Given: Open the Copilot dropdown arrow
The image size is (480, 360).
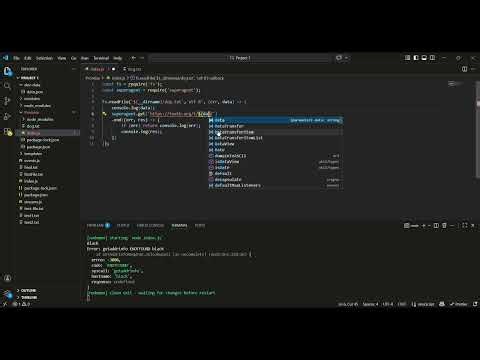Looking at the screenshot, I should pyautogui.click(x=347, y=58).
